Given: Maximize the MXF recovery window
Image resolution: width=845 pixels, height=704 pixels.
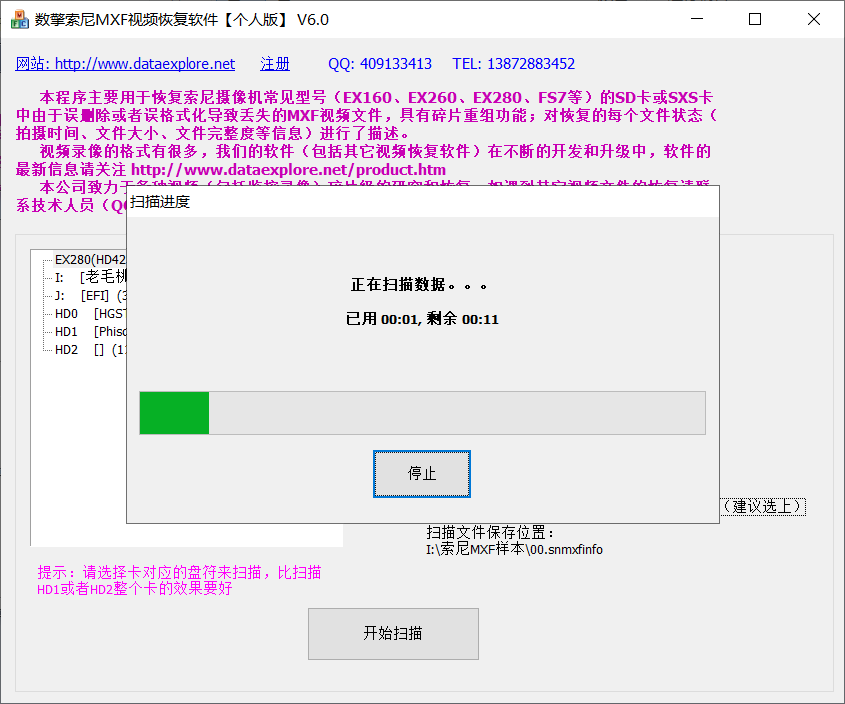Looking at the screenshot, I should [755, 19].
